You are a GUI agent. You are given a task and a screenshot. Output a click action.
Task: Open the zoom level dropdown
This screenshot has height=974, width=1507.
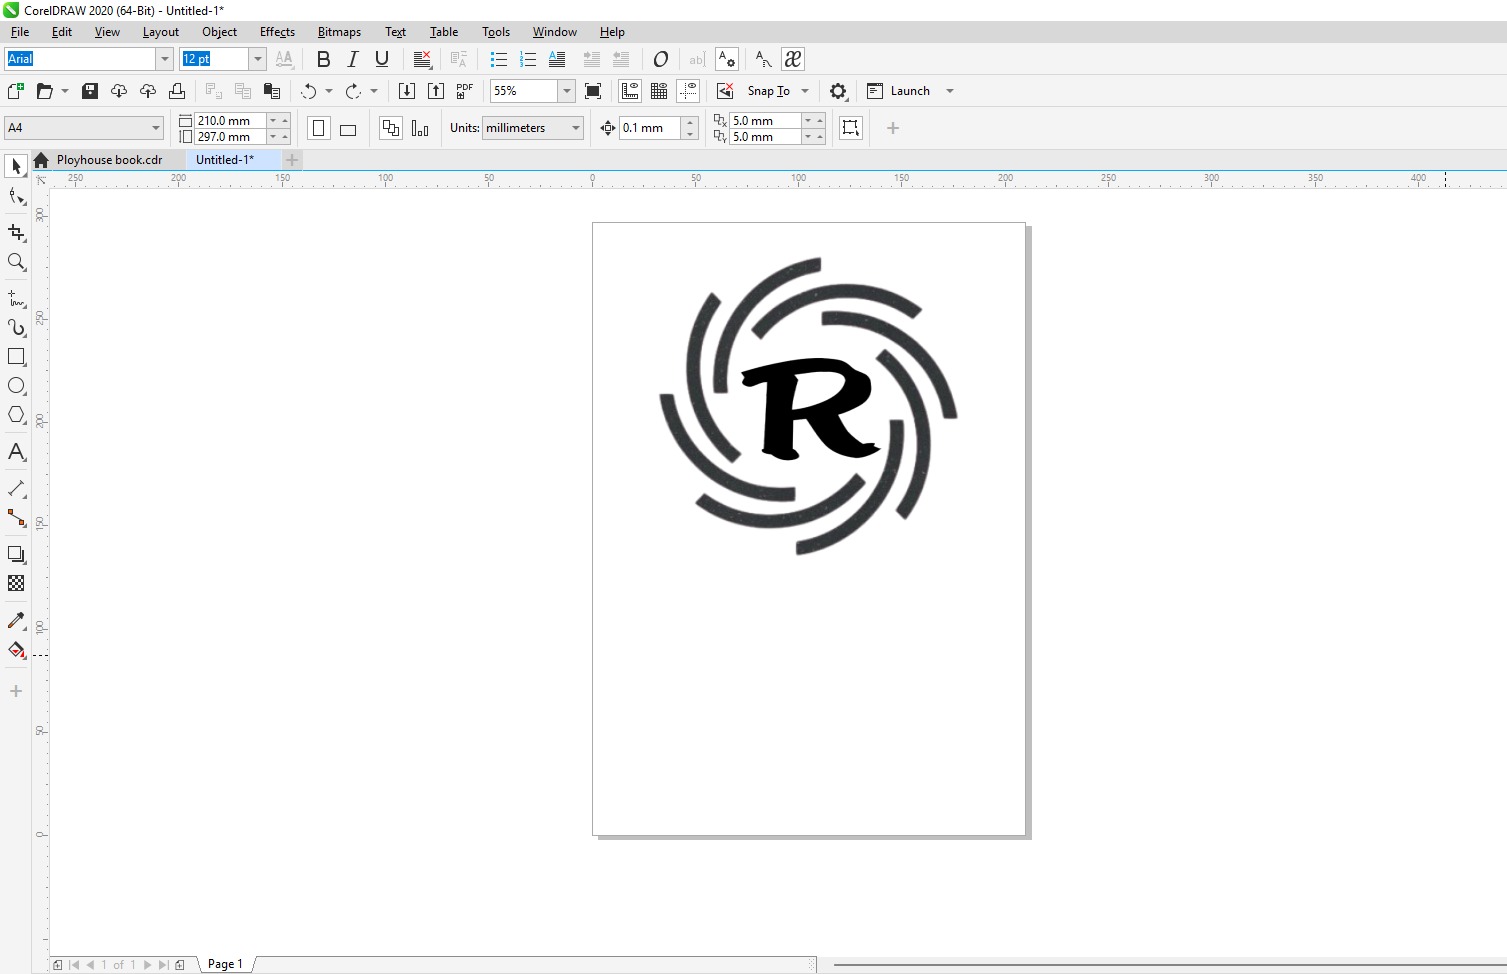click(x=567, y=91)
